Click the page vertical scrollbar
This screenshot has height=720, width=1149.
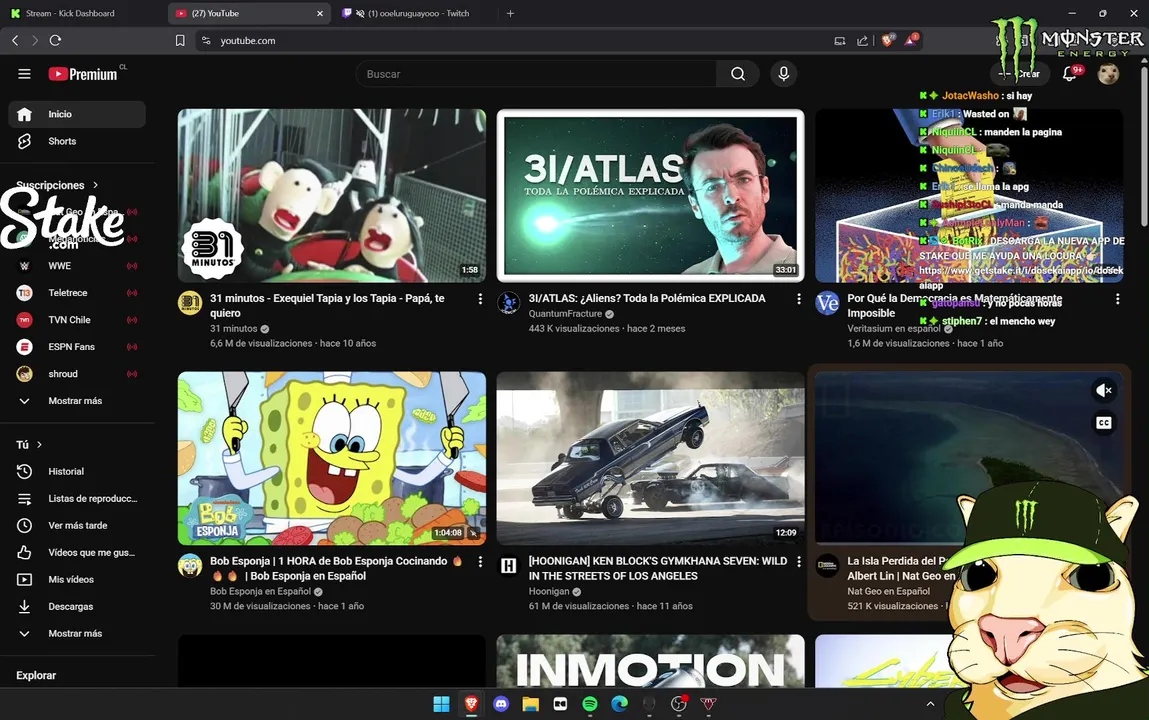1145,146
